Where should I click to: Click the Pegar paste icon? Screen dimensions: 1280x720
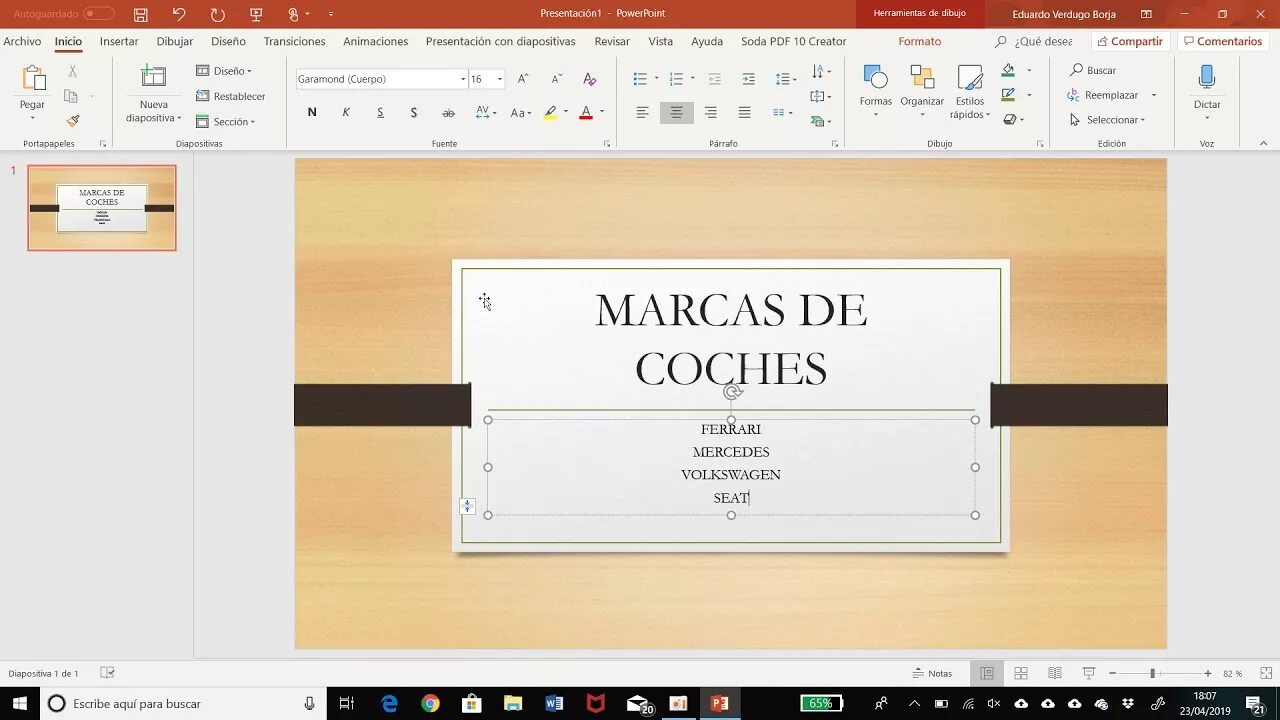[x=32, y=79]
